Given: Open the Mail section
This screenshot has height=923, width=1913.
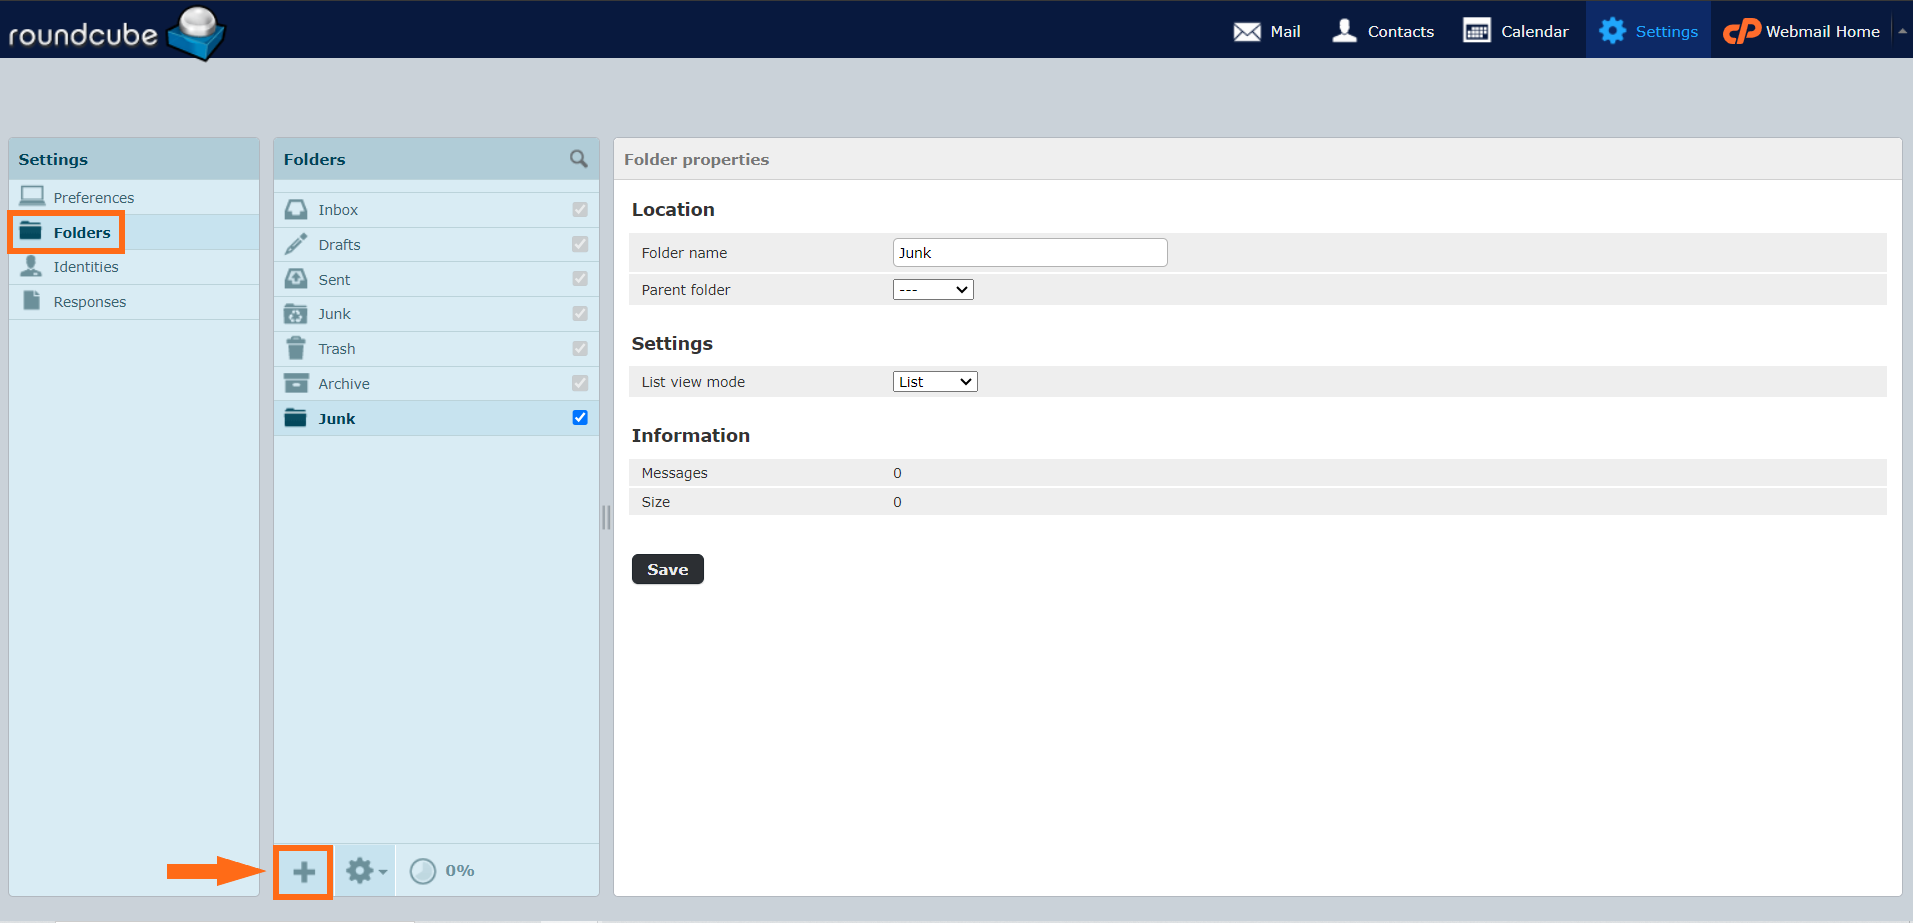Looking at the screenshot, I should point(1266,30).
